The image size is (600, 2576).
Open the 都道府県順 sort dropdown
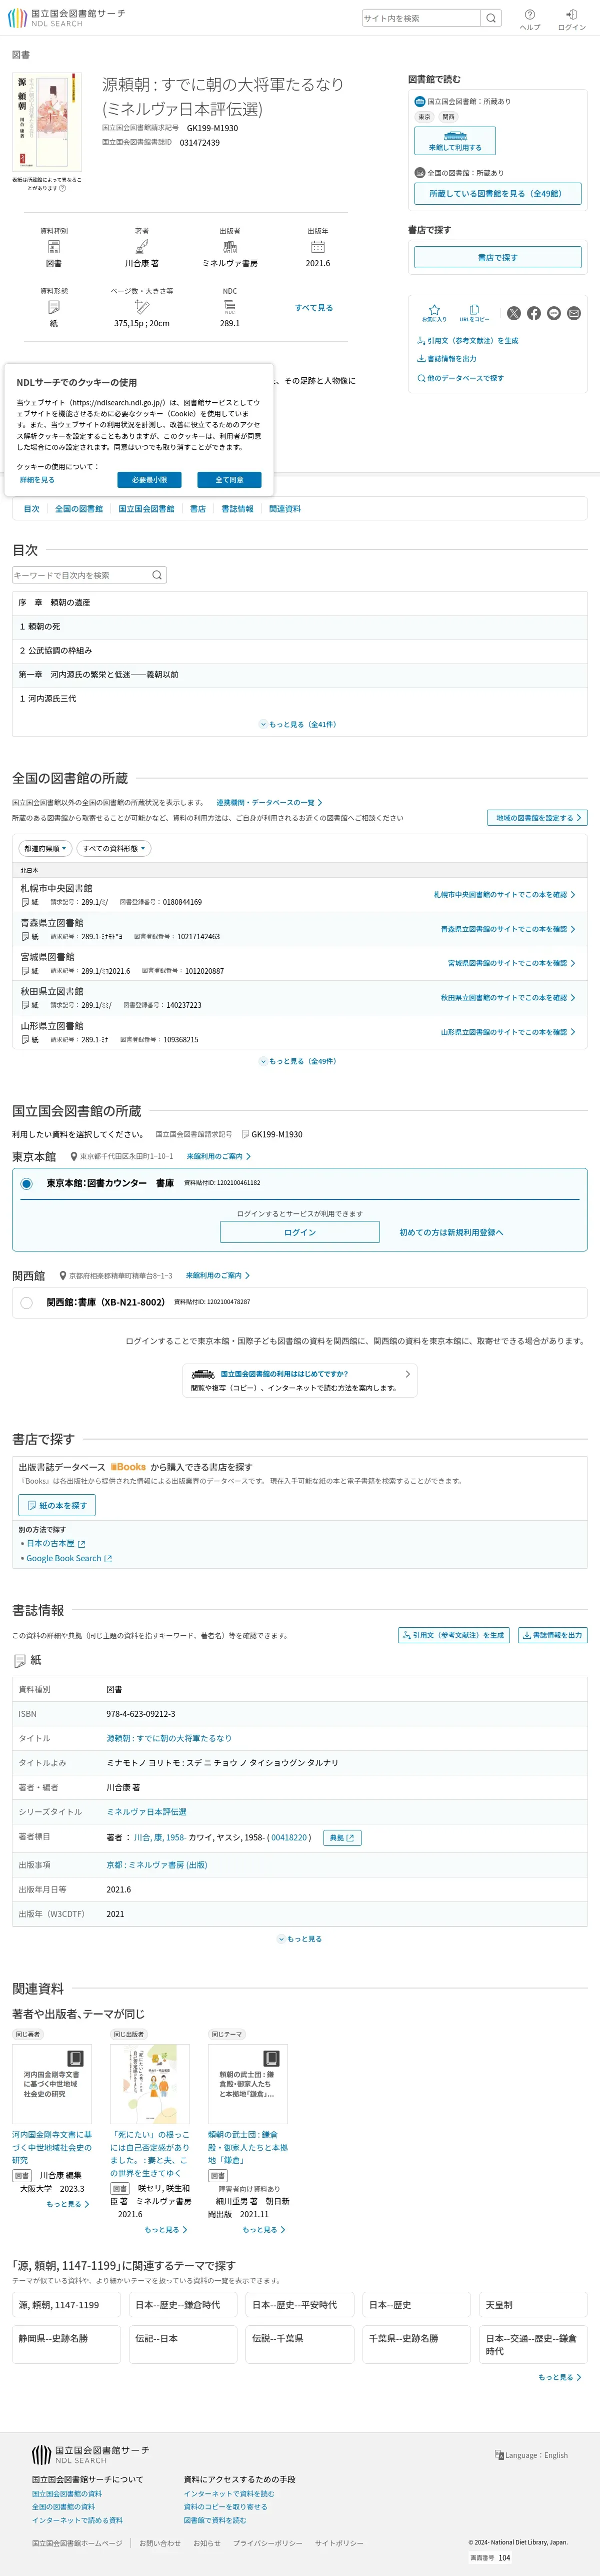tap(45, 848)
